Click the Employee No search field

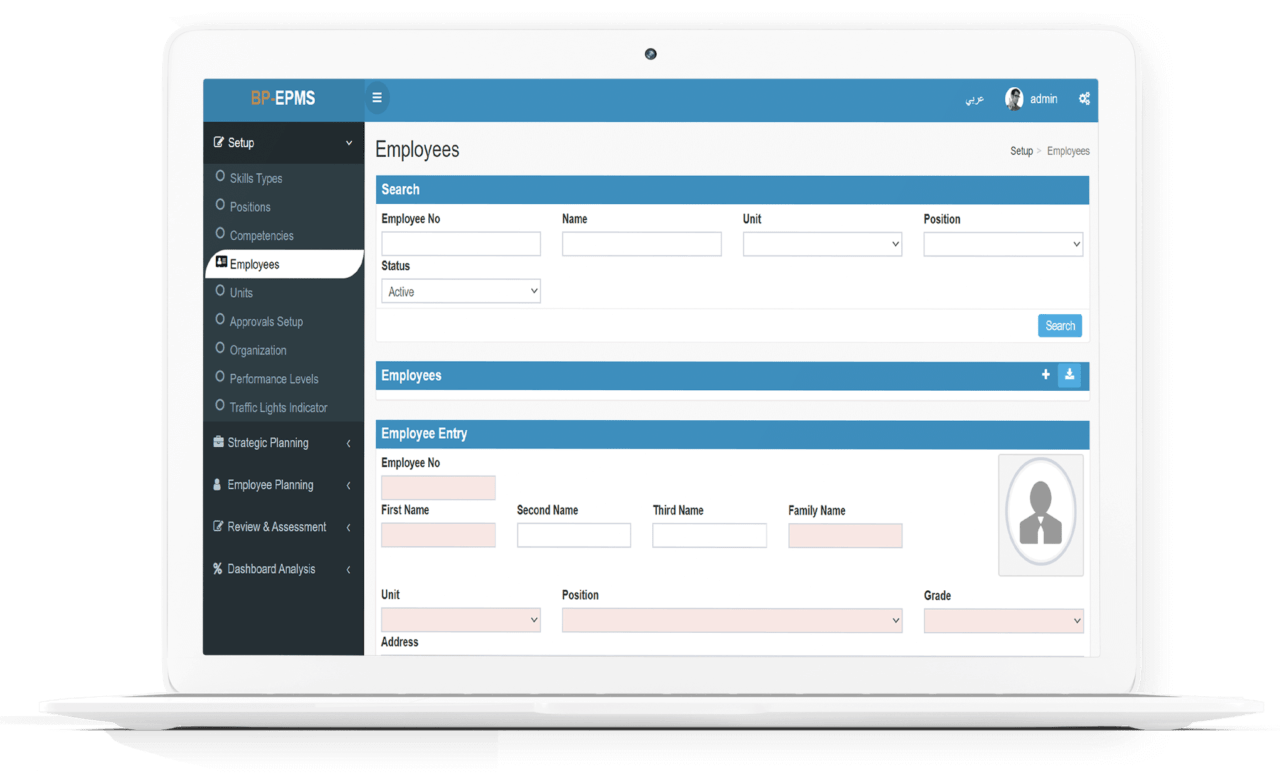click(460, 243)
